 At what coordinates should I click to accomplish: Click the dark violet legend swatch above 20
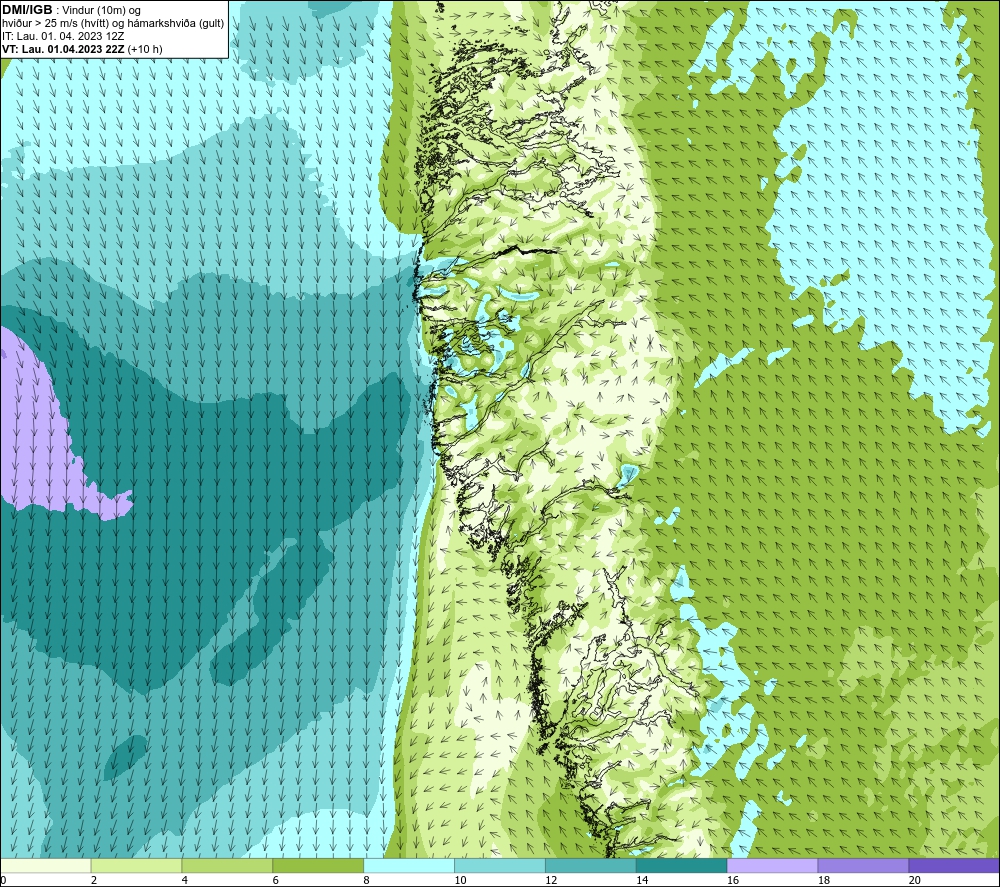954,865
